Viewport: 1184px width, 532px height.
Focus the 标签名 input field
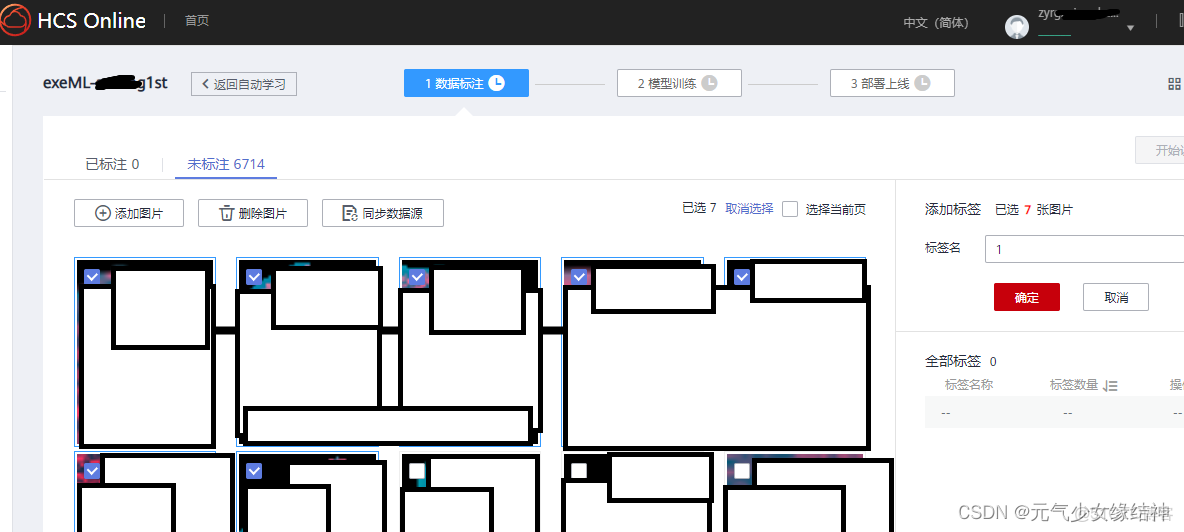1084,248
